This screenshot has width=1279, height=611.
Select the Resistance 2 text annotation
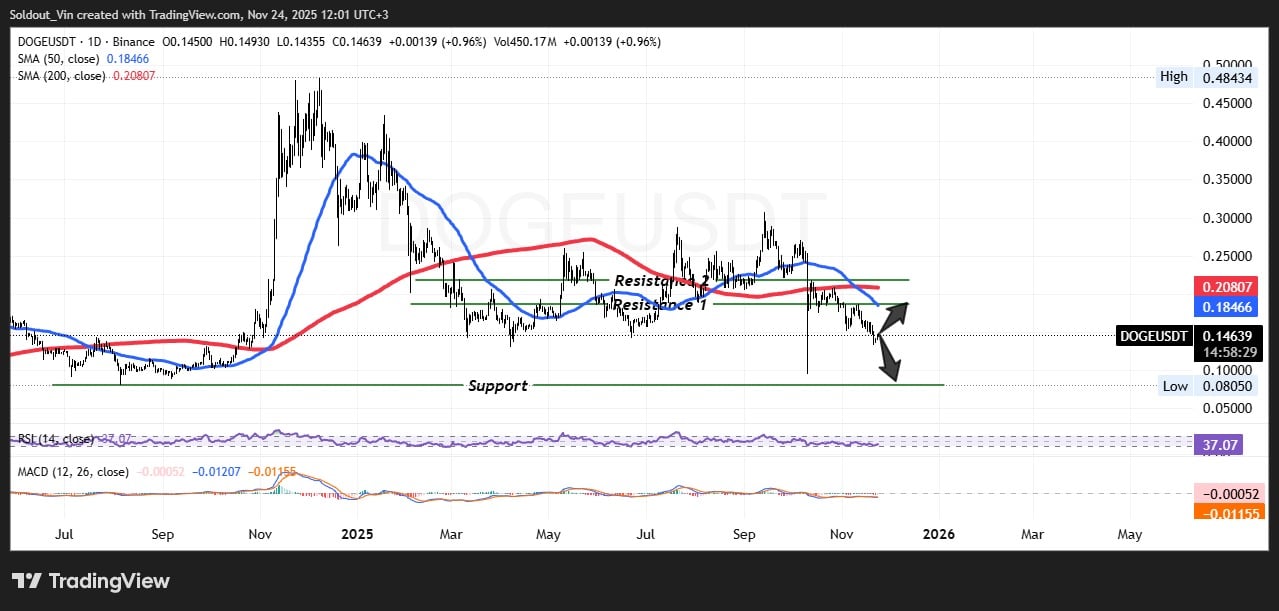coord(660,281)
